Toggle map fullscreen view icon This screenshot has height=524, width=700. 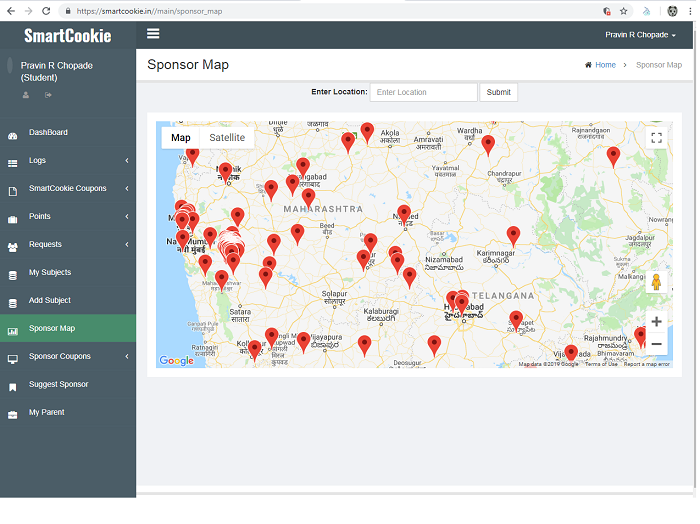click(x=656, y=138)
